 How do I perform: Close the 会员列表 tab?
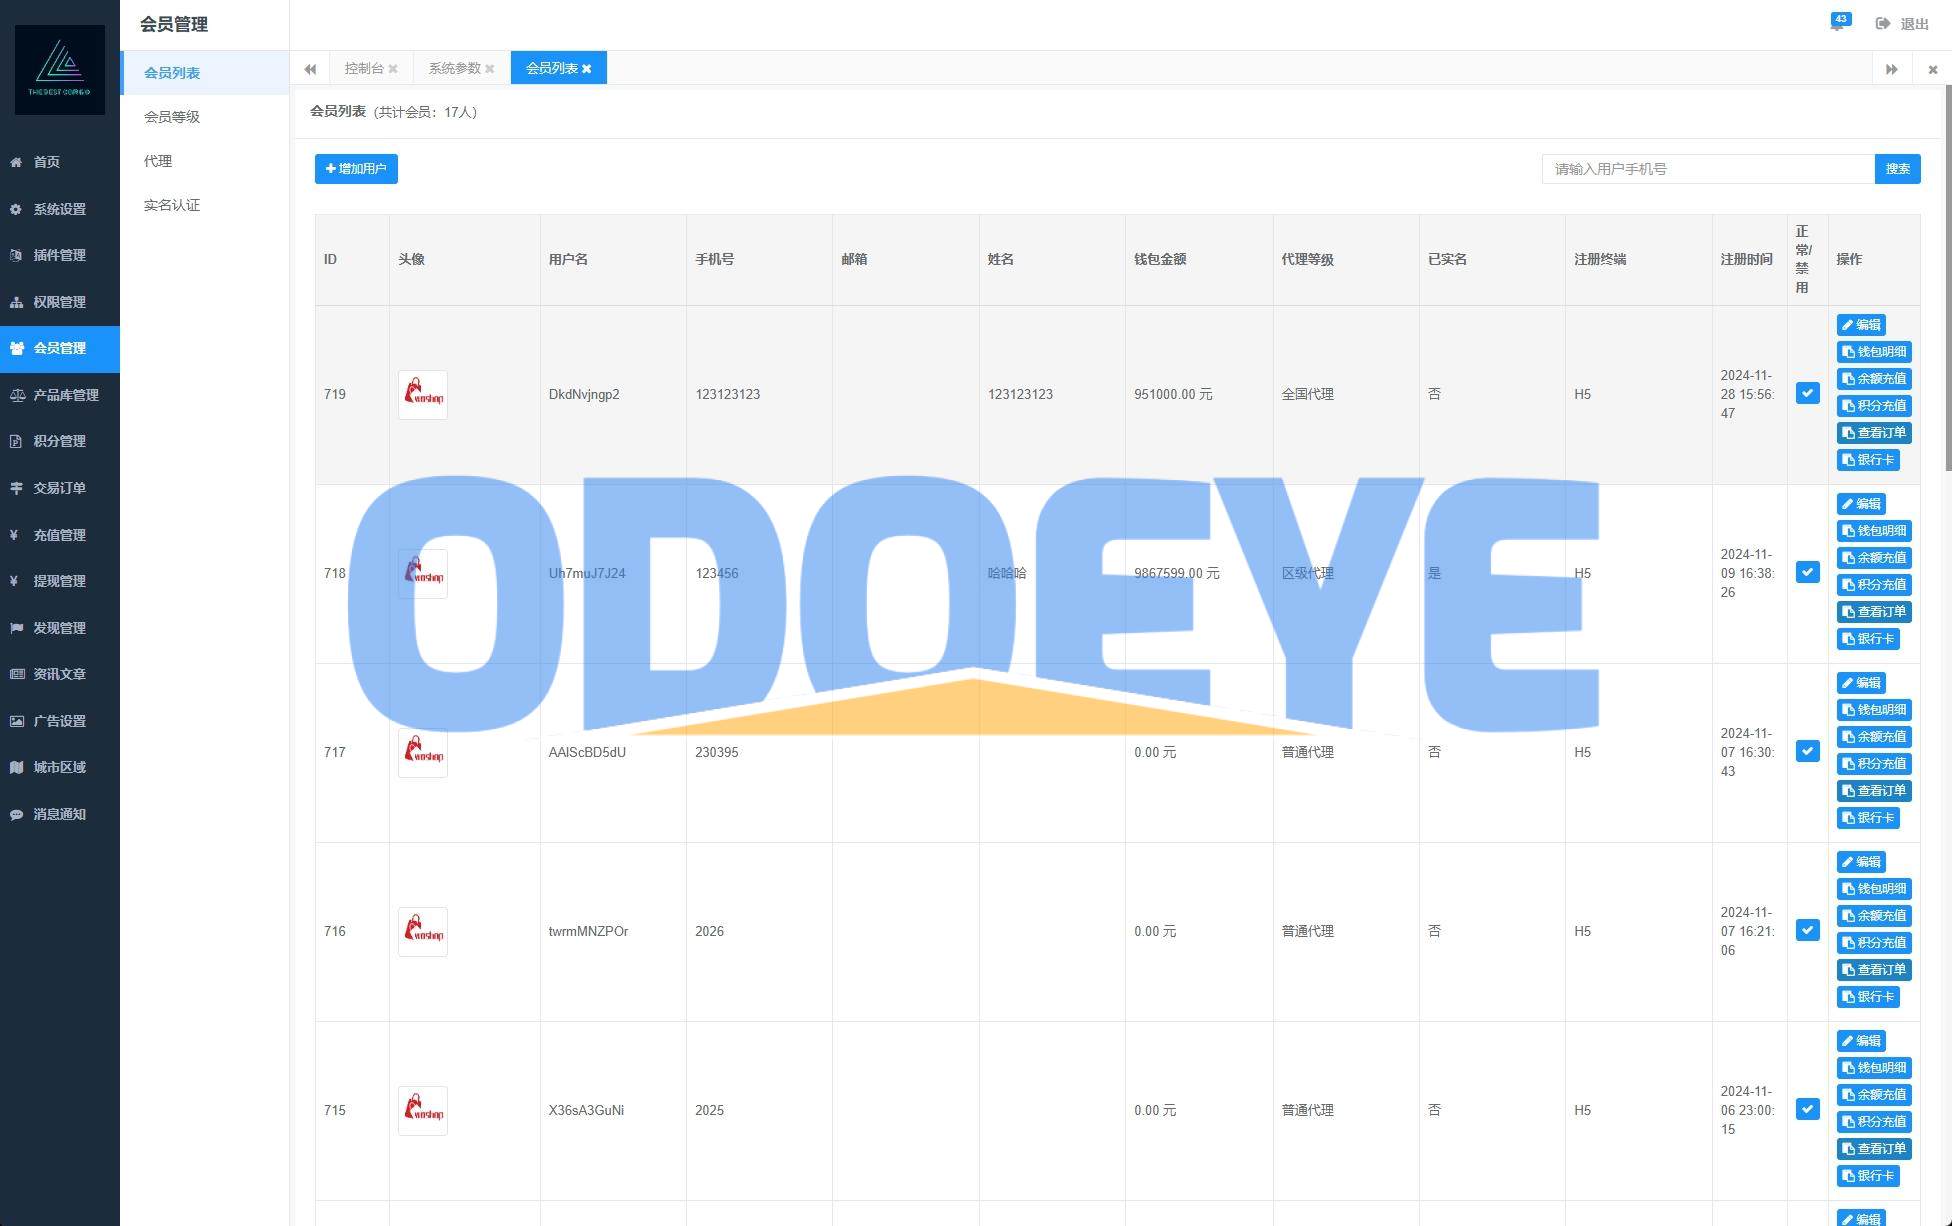click(586, 69)
